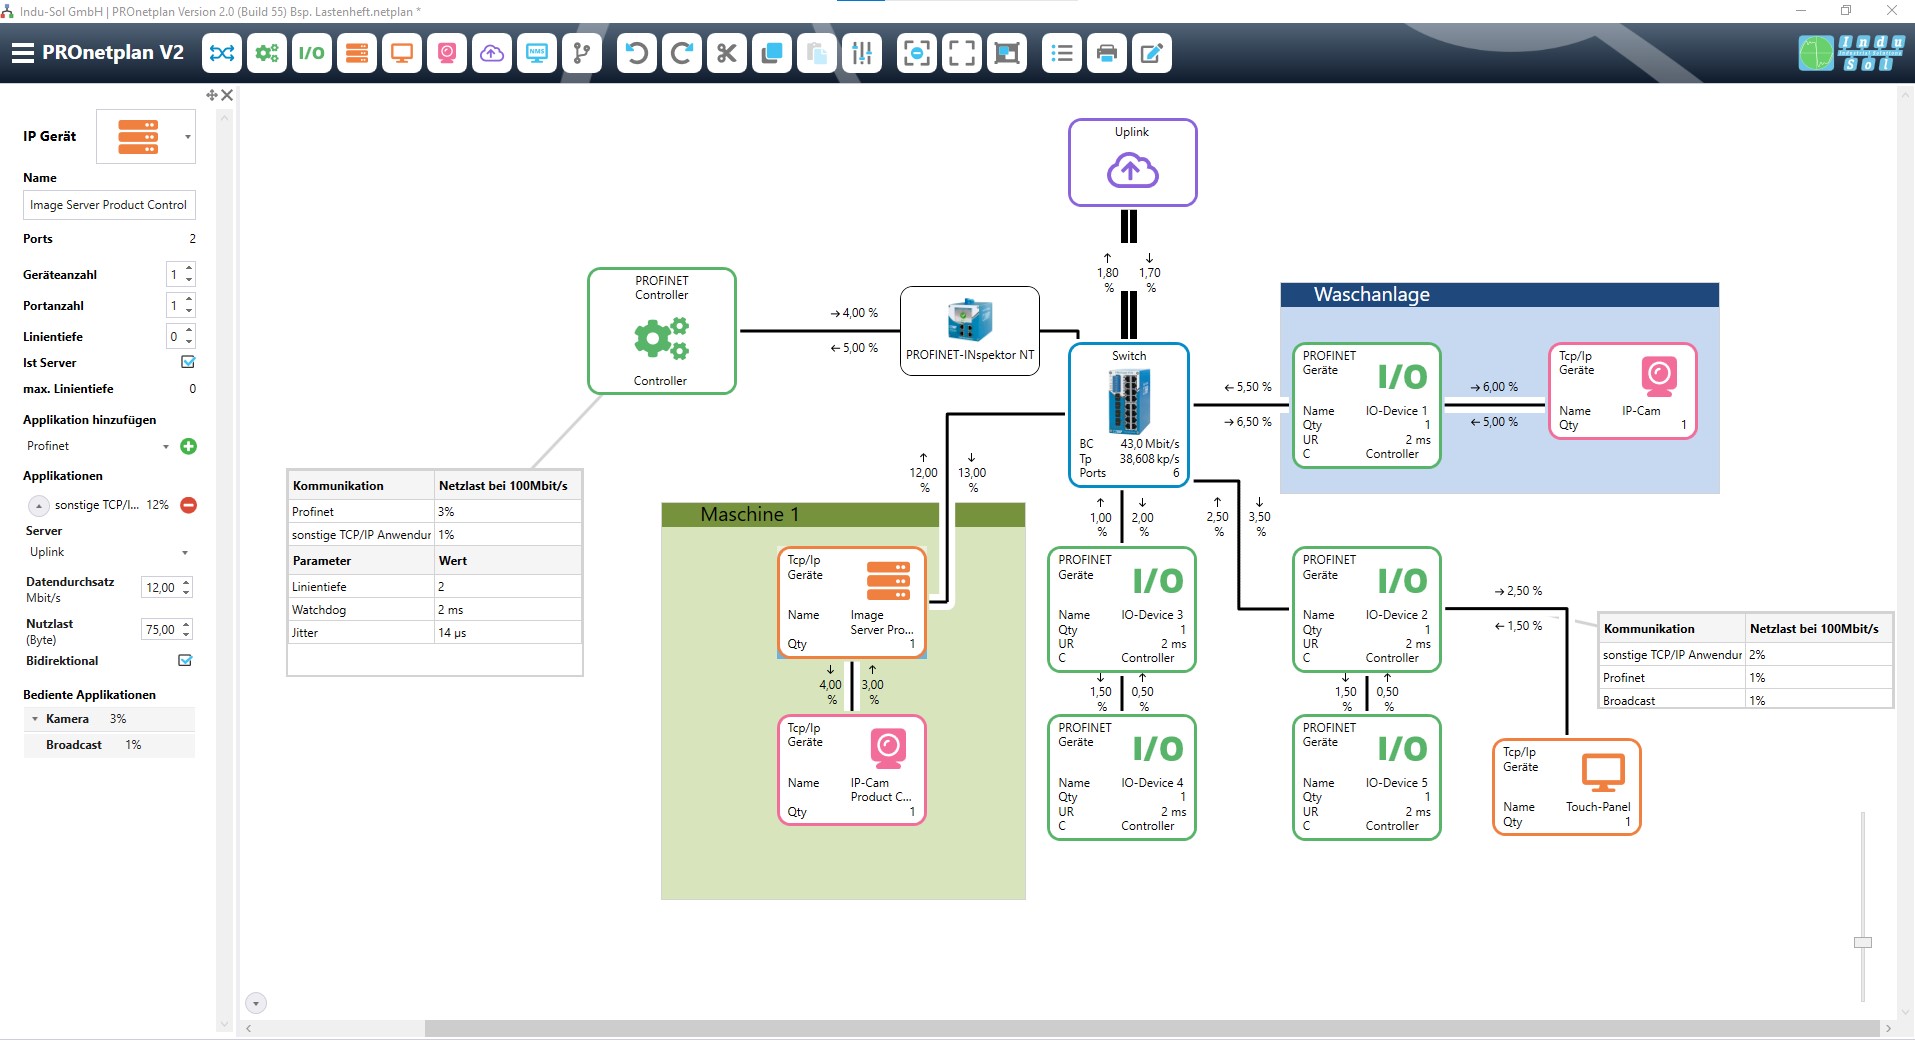Click the Undo arrow in the toolbar
This screenshot has height=1040, width=1915.
click(636, 53)
